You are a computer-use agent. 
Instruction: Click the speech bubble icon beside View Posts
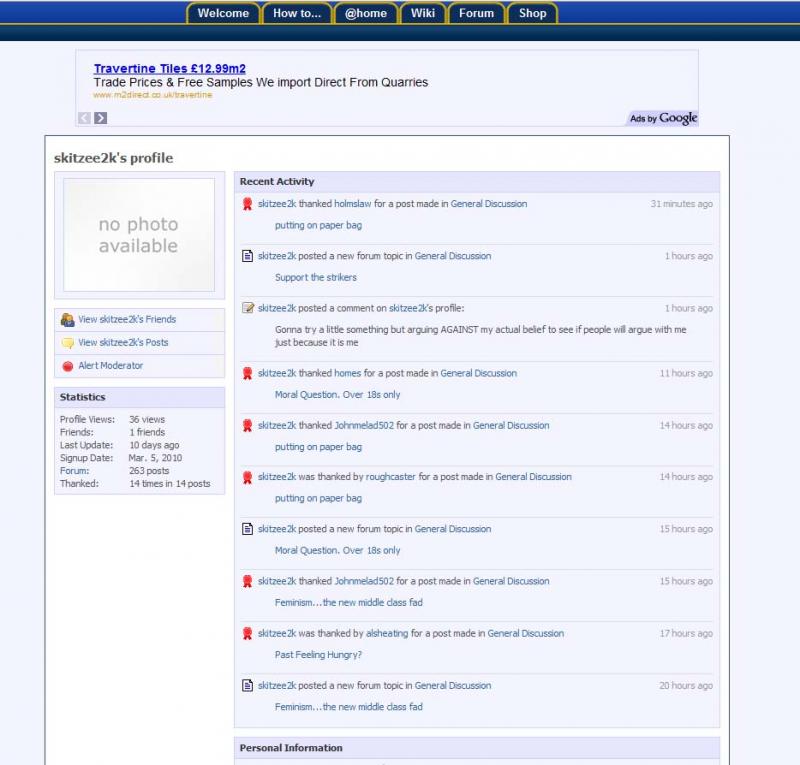[x=67, y=343]
